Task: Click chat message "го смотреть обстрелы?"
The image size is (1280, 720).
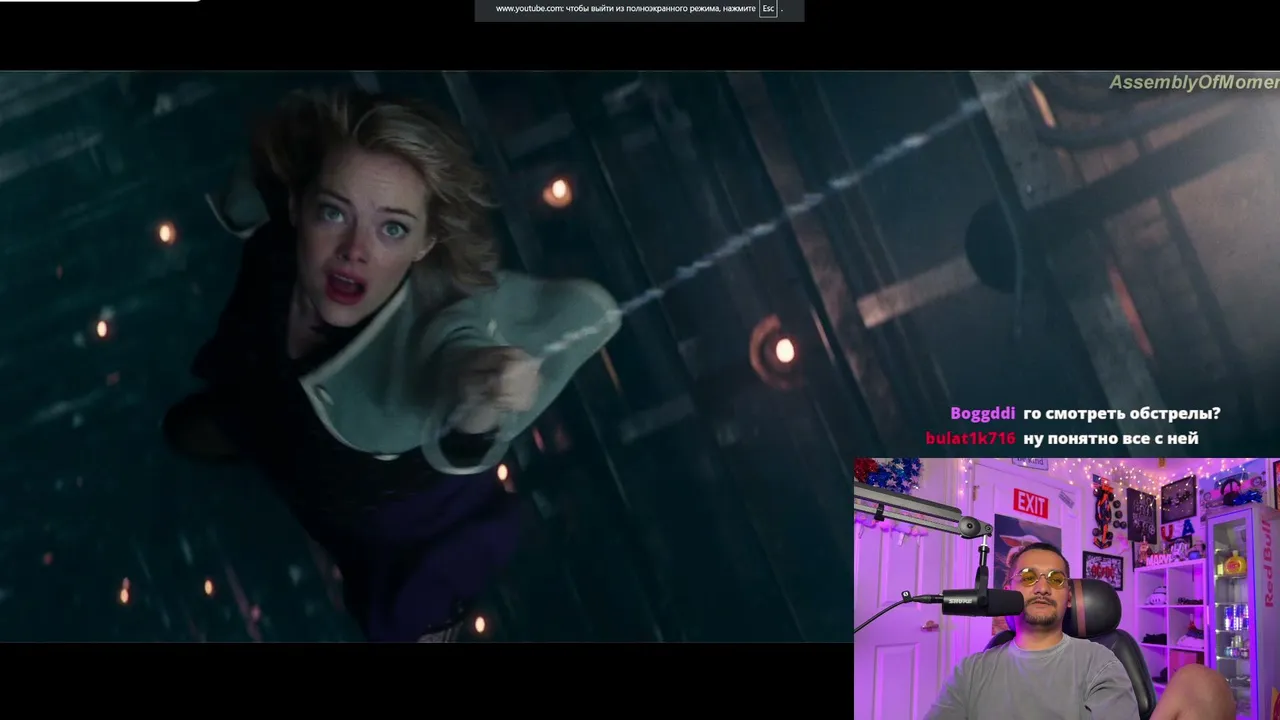Action: (1122, 414)
